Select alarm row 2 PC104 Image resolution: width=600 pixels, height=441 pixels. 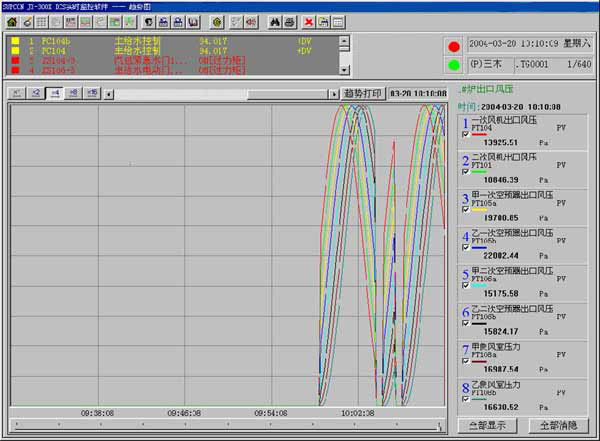pos(171,51)
